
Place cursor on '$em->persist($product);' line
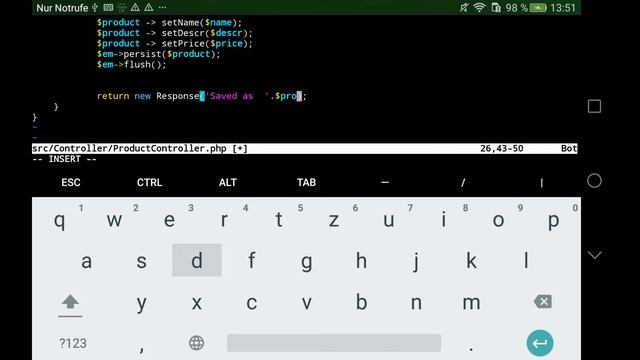pos(158,54)
